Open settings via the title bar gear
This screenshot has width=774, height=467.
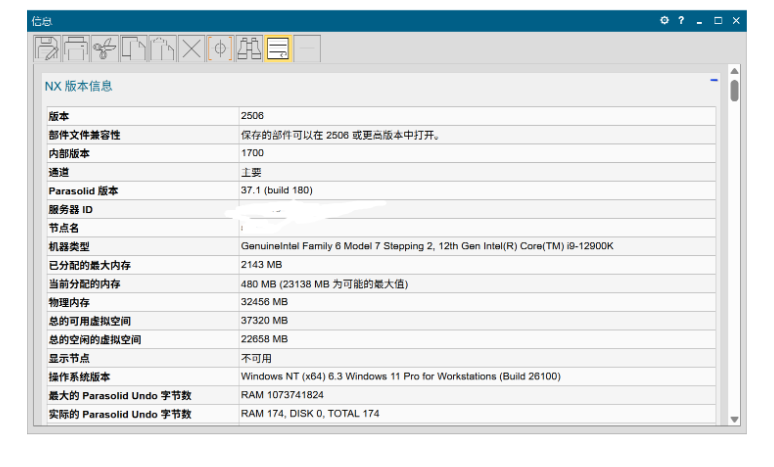click(x=664, y=20)
